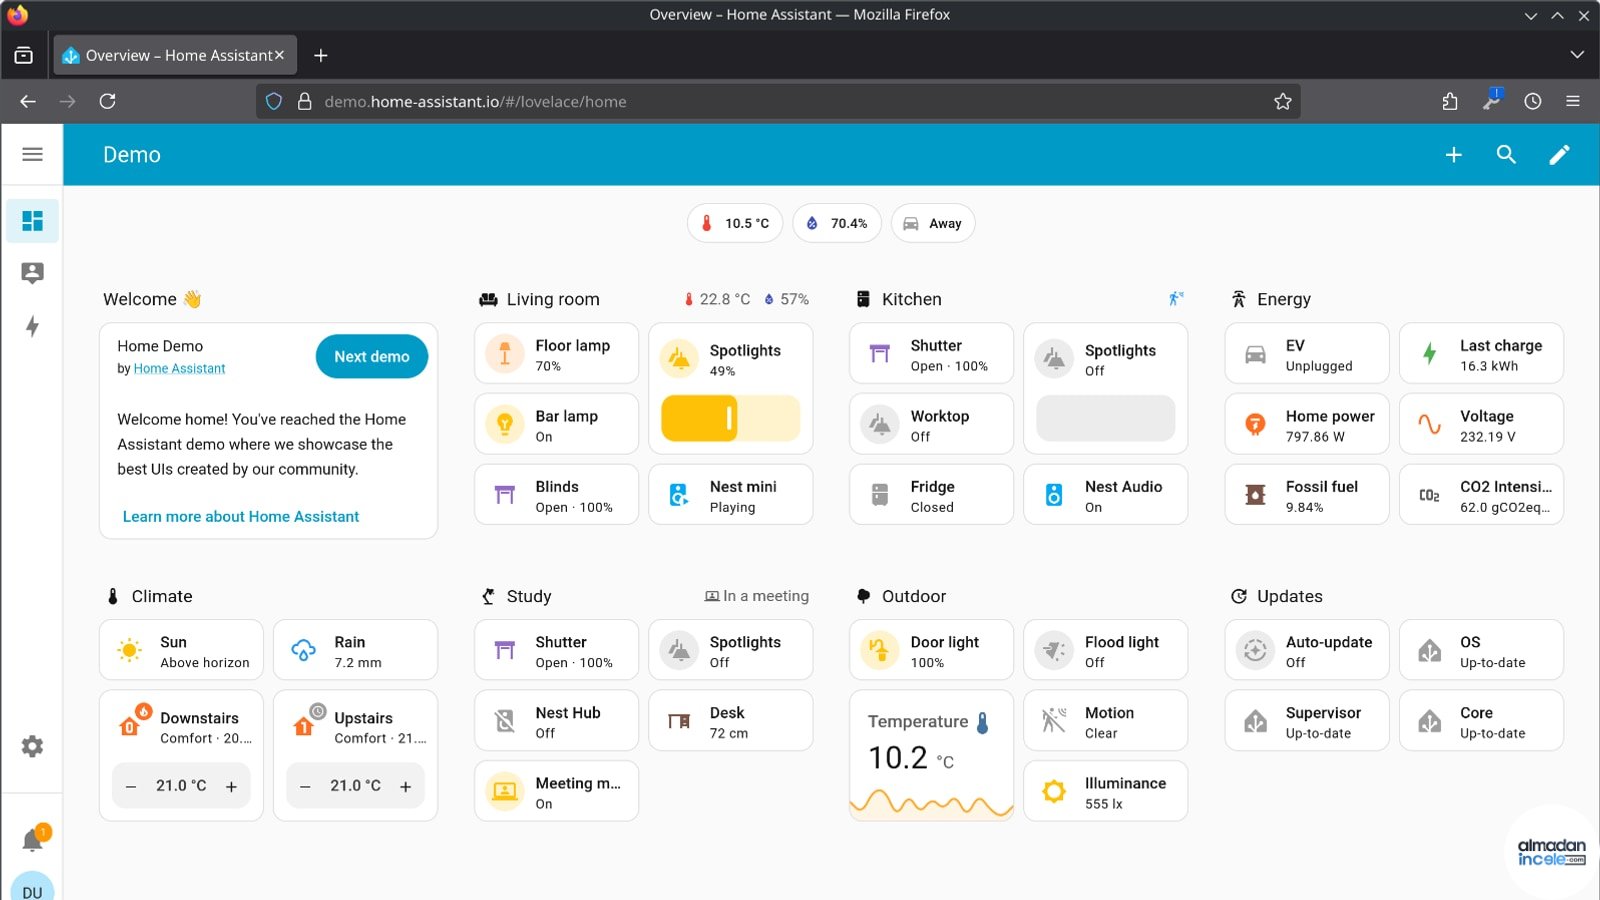The height and width of the screenshot is (900, 1600).
Task: Click the Next demo button
Action: click(x=372, y=356)
